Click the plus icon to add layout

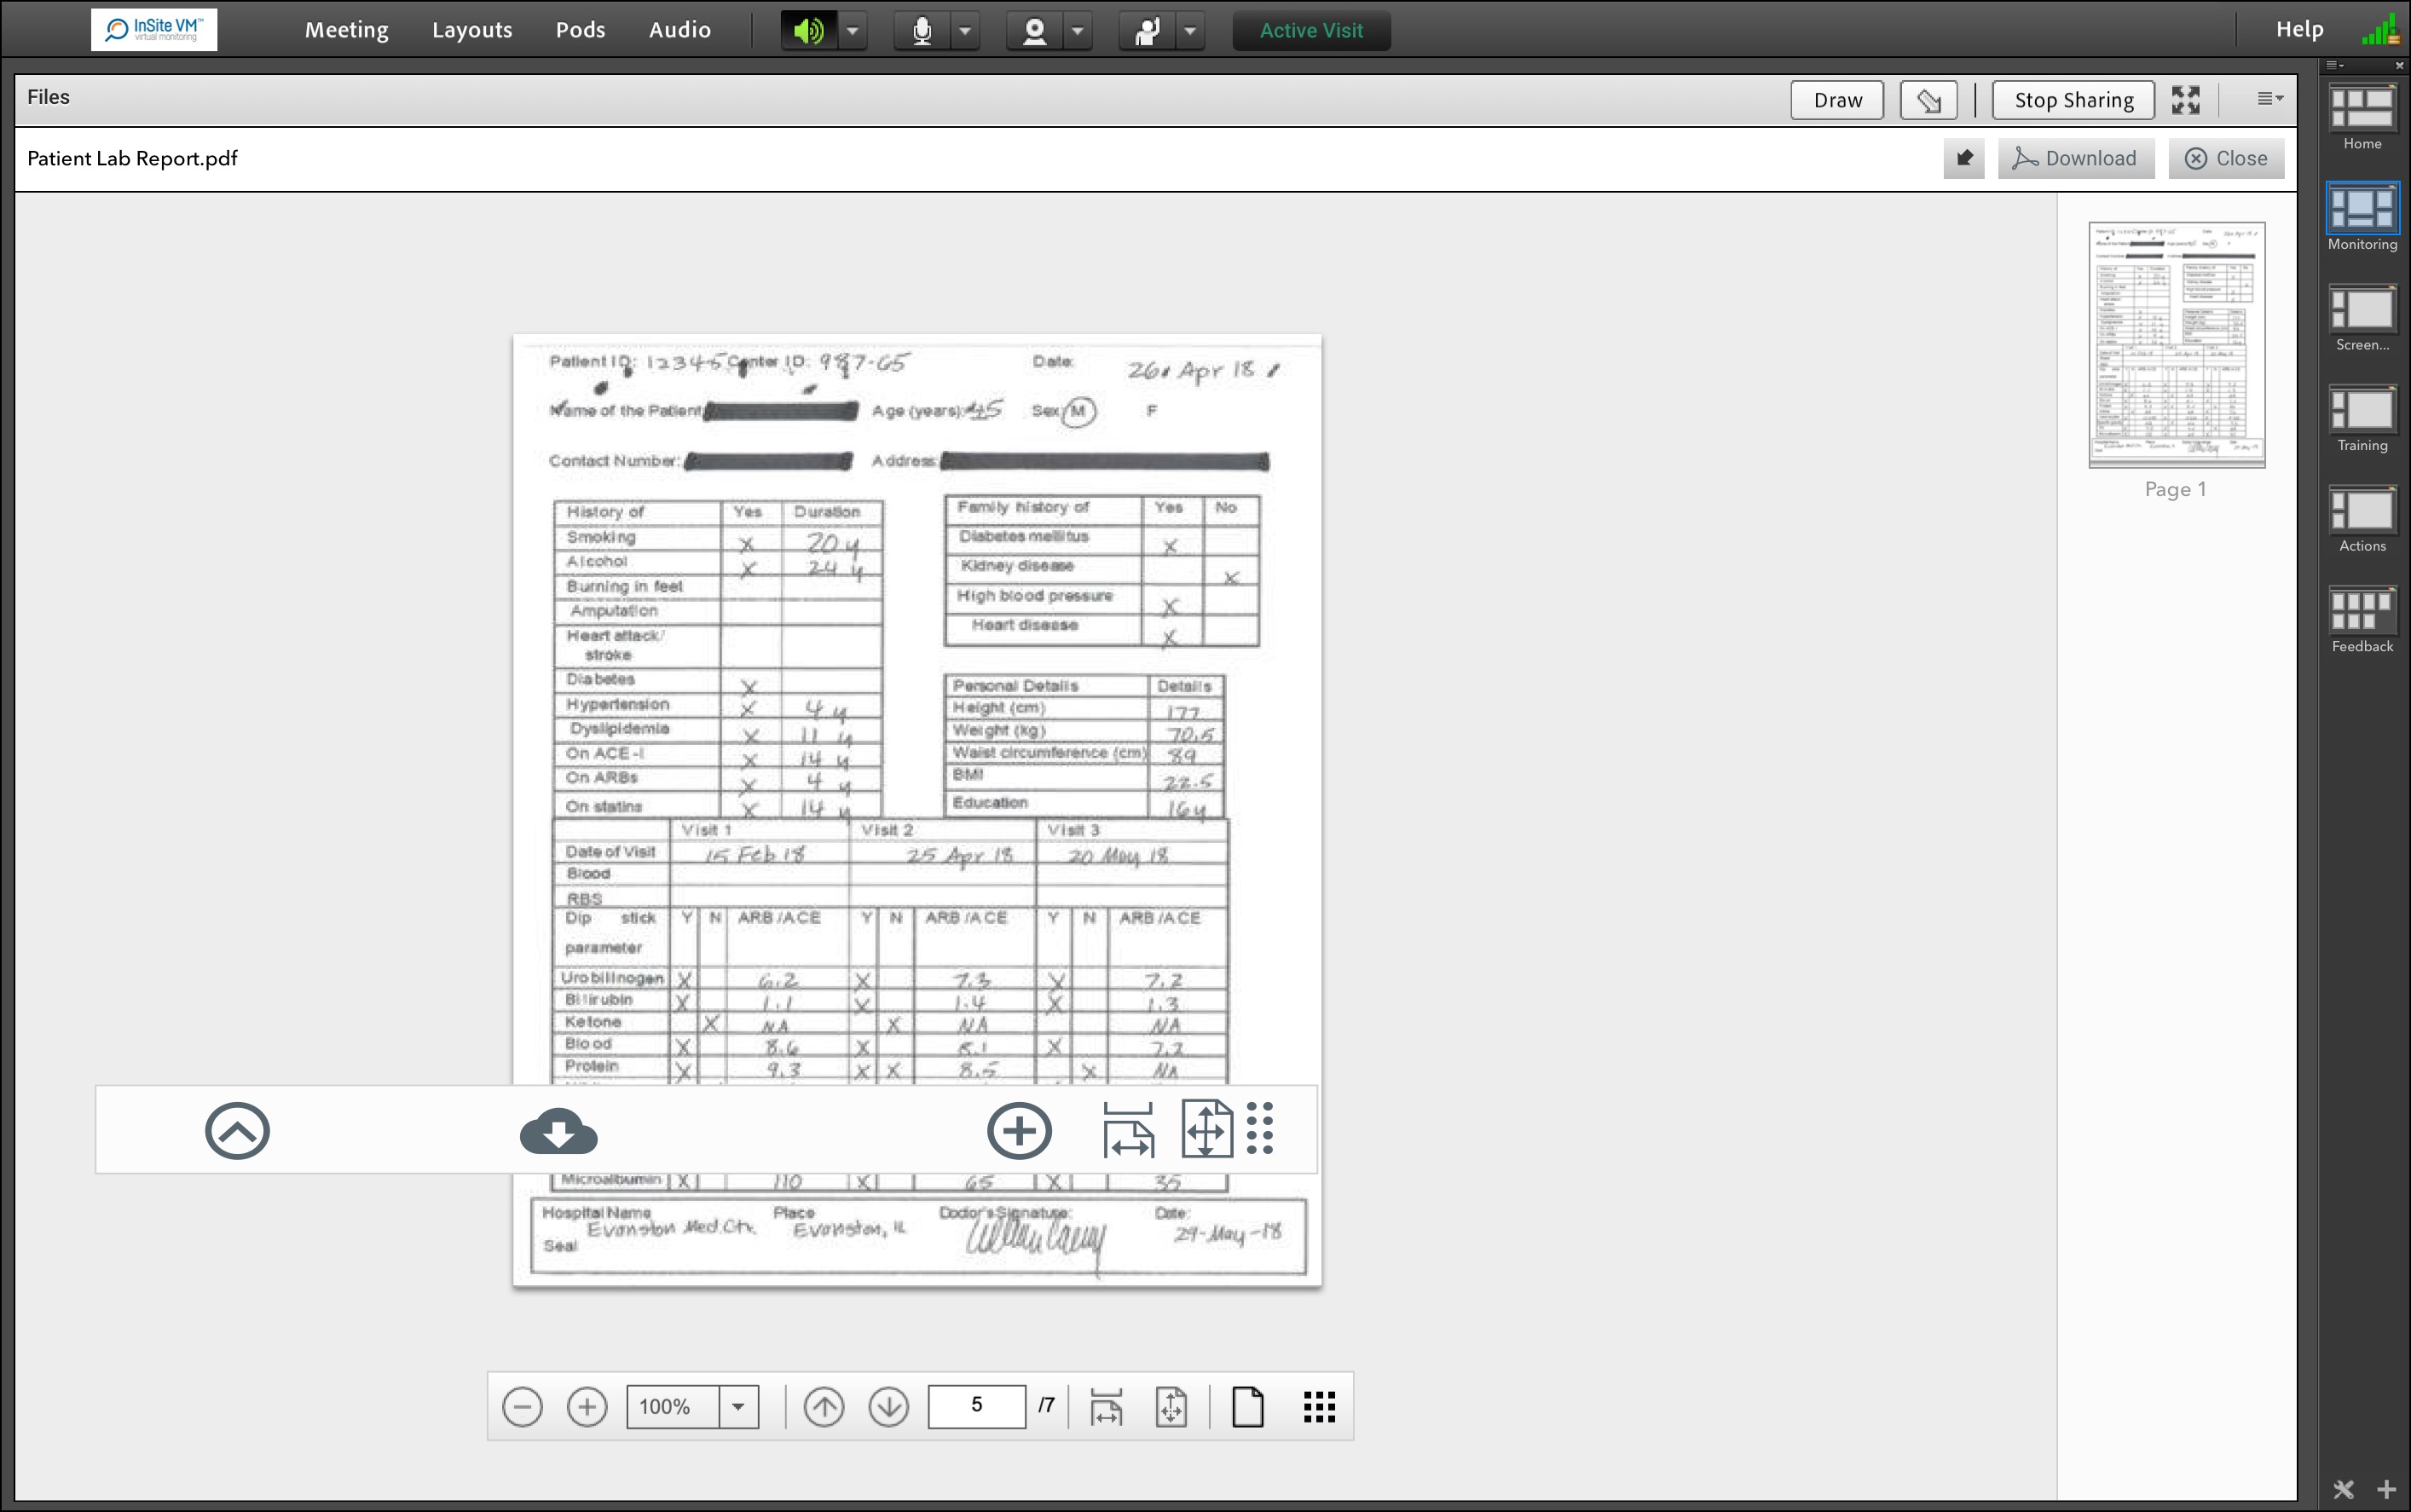click(x=2387, y=1489)
